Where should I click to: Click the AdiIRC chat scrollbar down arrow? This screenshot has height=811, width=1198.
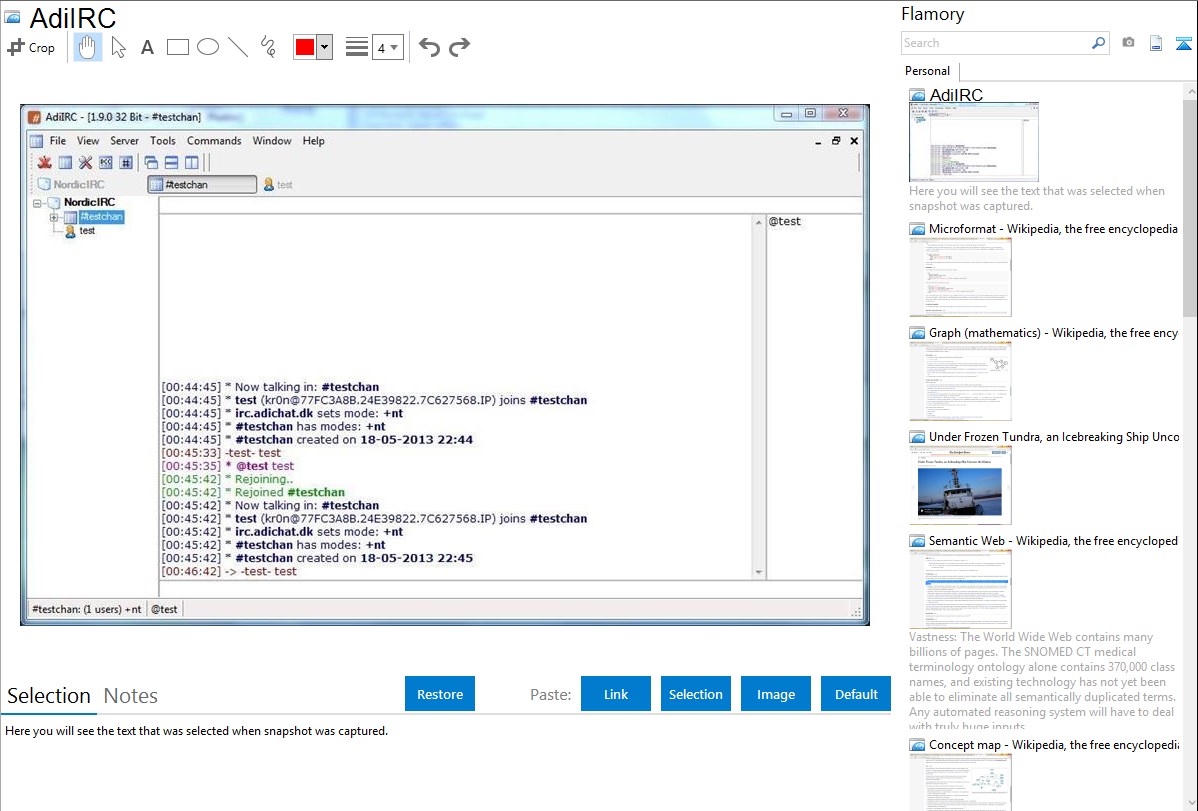pyautogui.click(x=759, y=573)
